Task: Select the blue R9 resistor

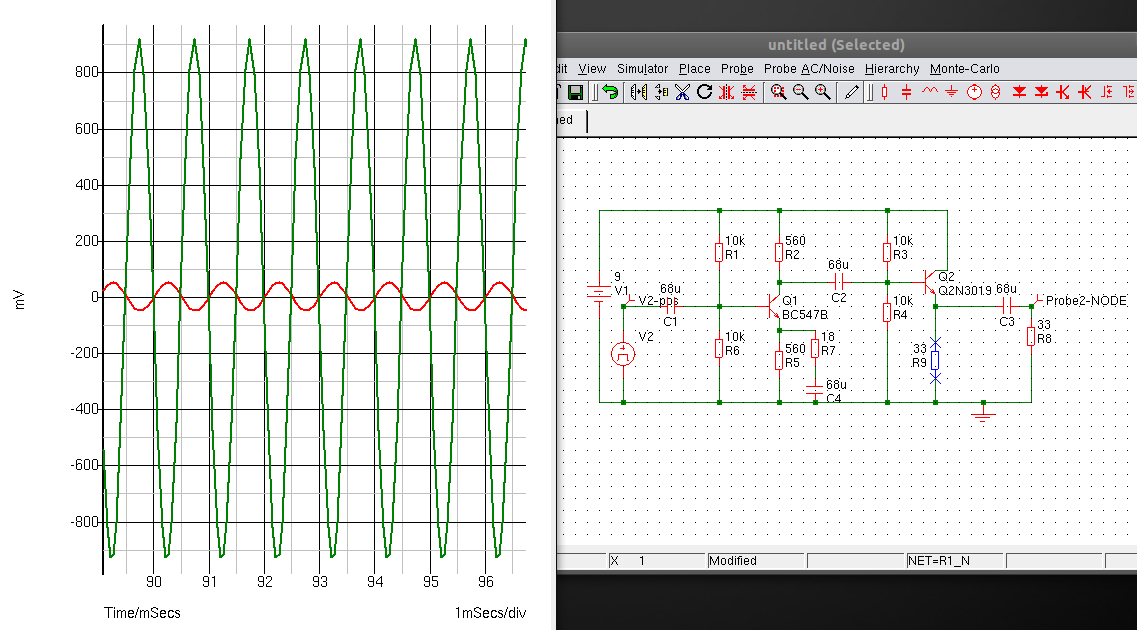Action: (x=935, y=361)
